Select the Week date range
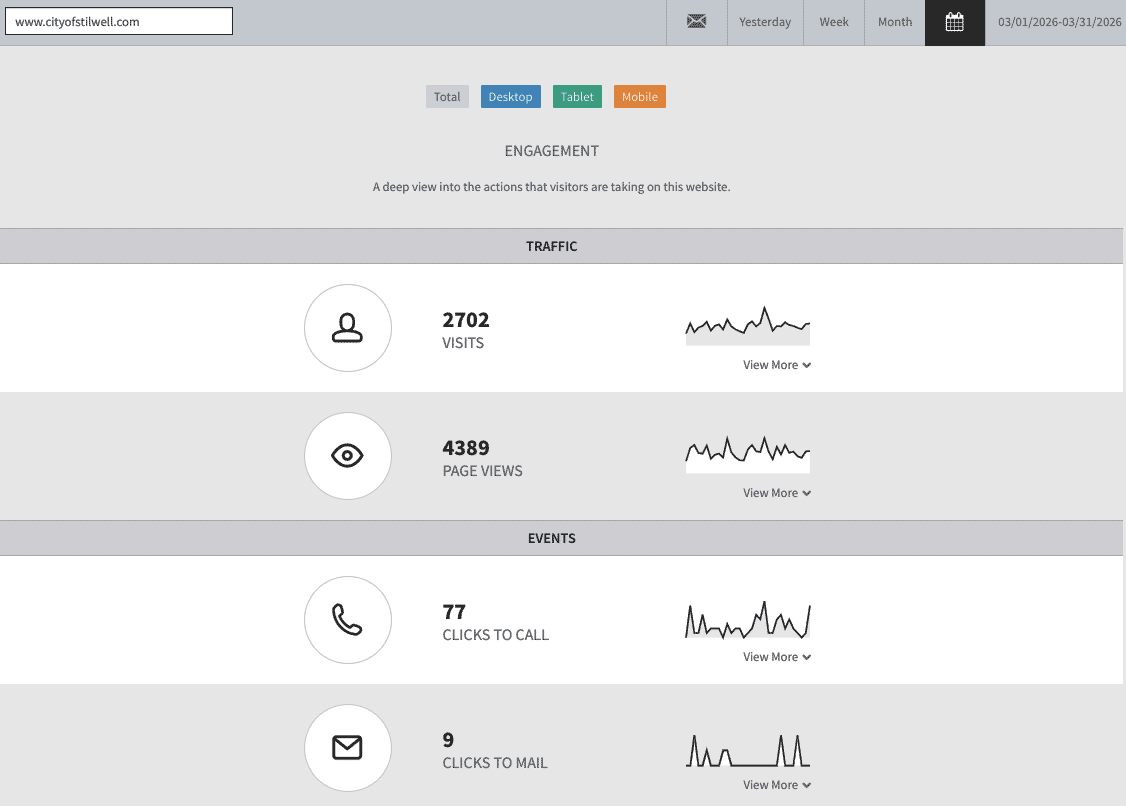1126x806 pixels. (x=834, y=22)
